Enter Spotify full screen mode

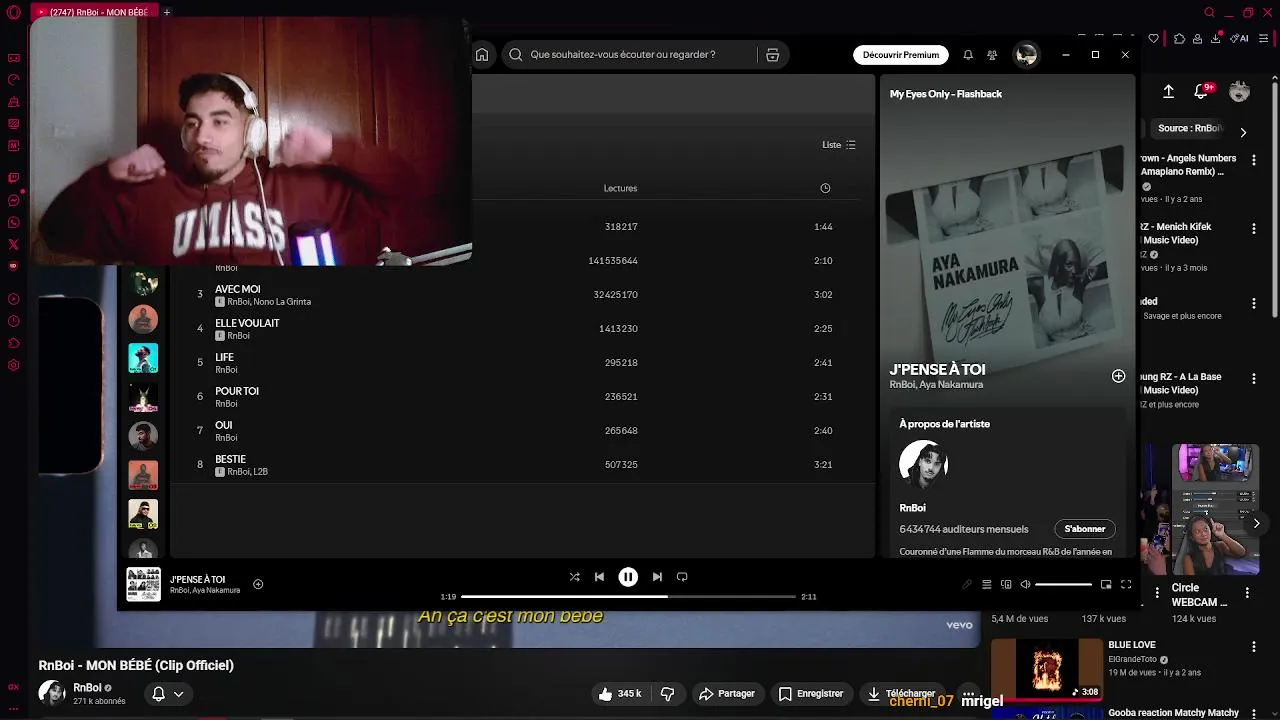pyautogui.click(x=1126, y=584)
